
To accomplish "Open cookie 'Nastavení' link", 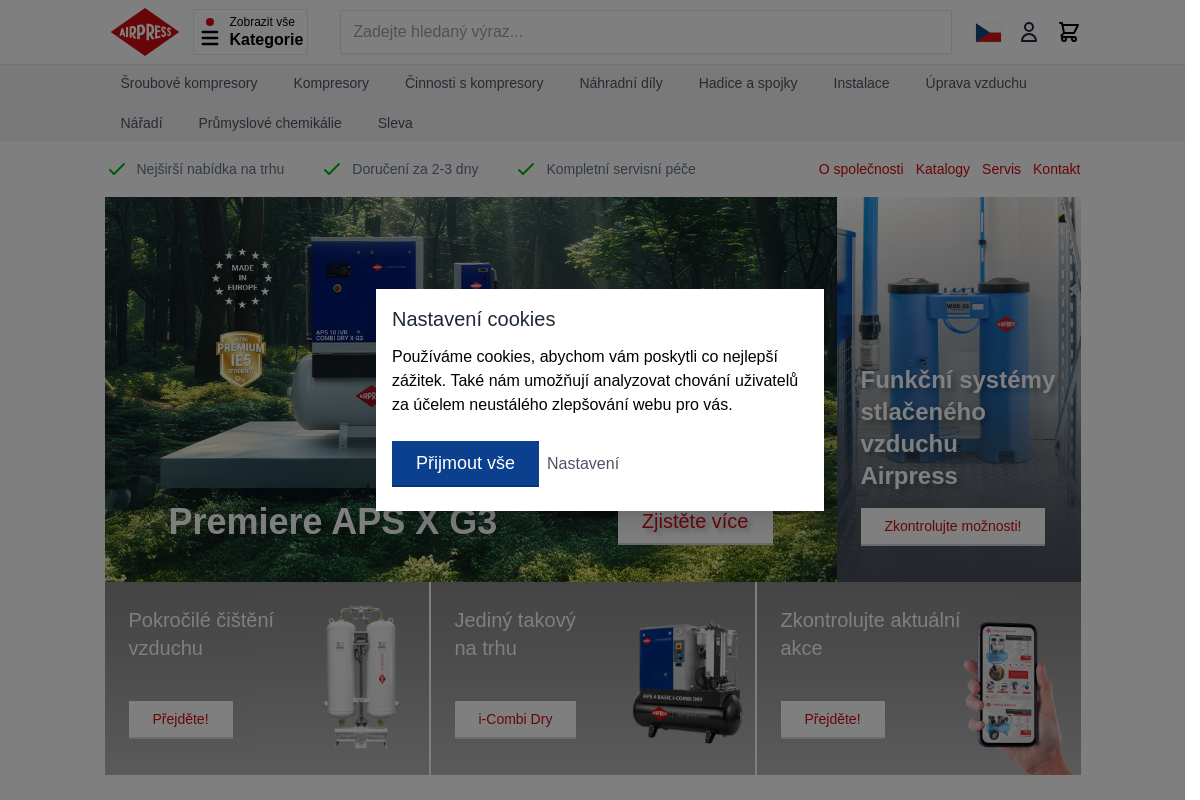I will point(583,463).
